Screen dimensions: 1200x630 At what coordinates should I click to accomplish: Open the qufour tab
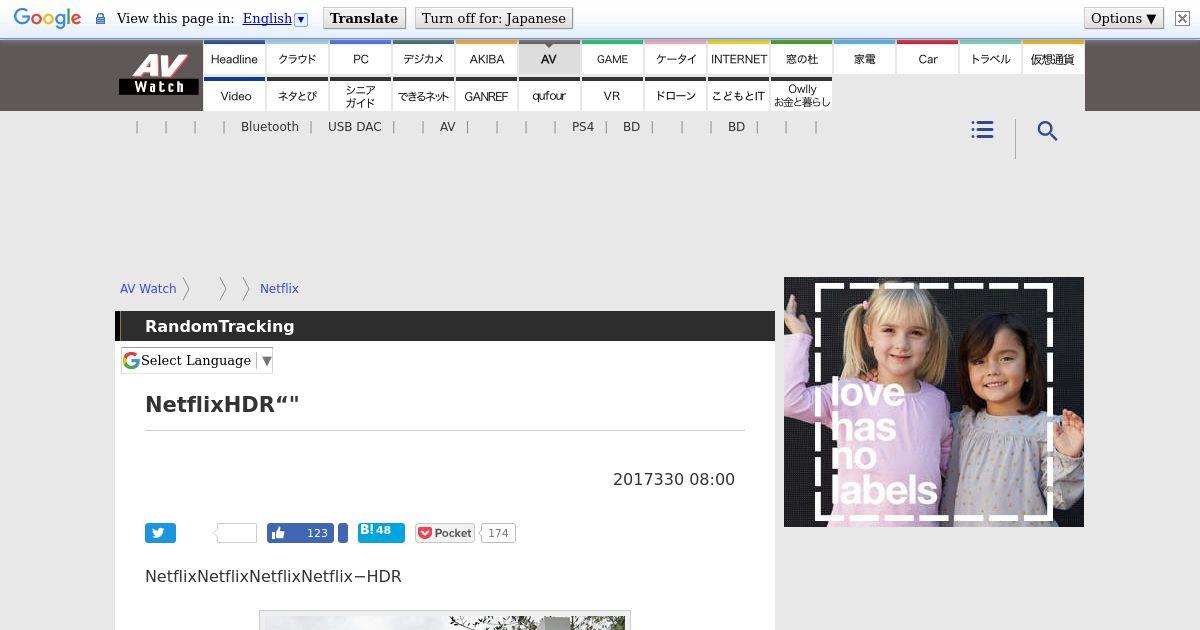coord(549,95)
